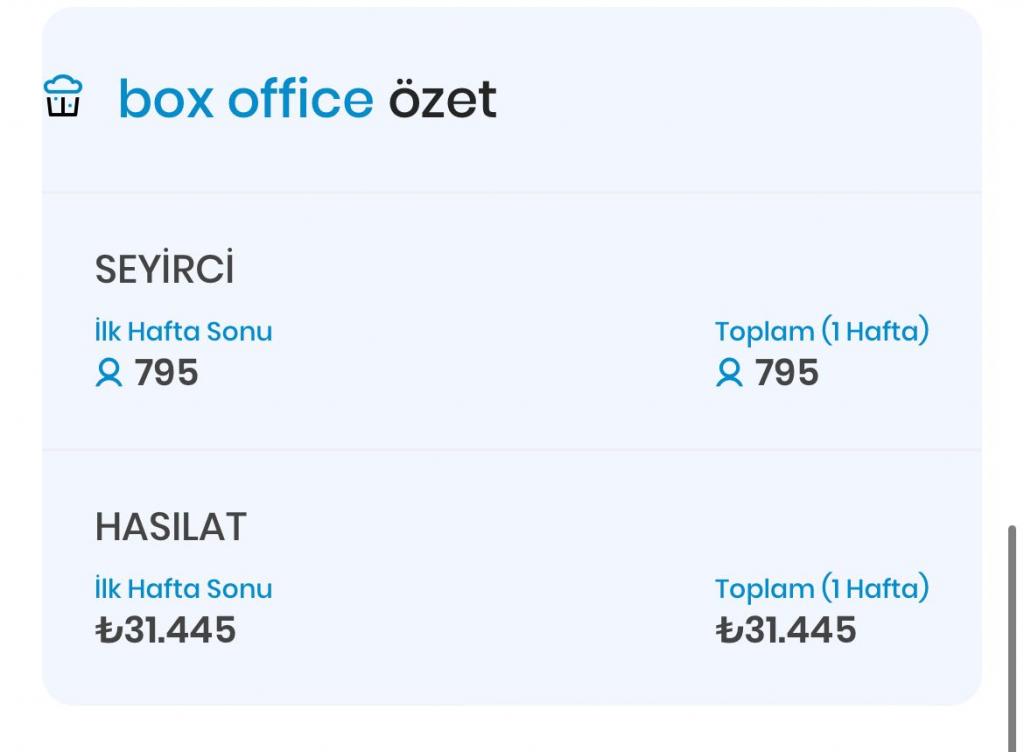Click person icon beside total audience count

(729, 373)
